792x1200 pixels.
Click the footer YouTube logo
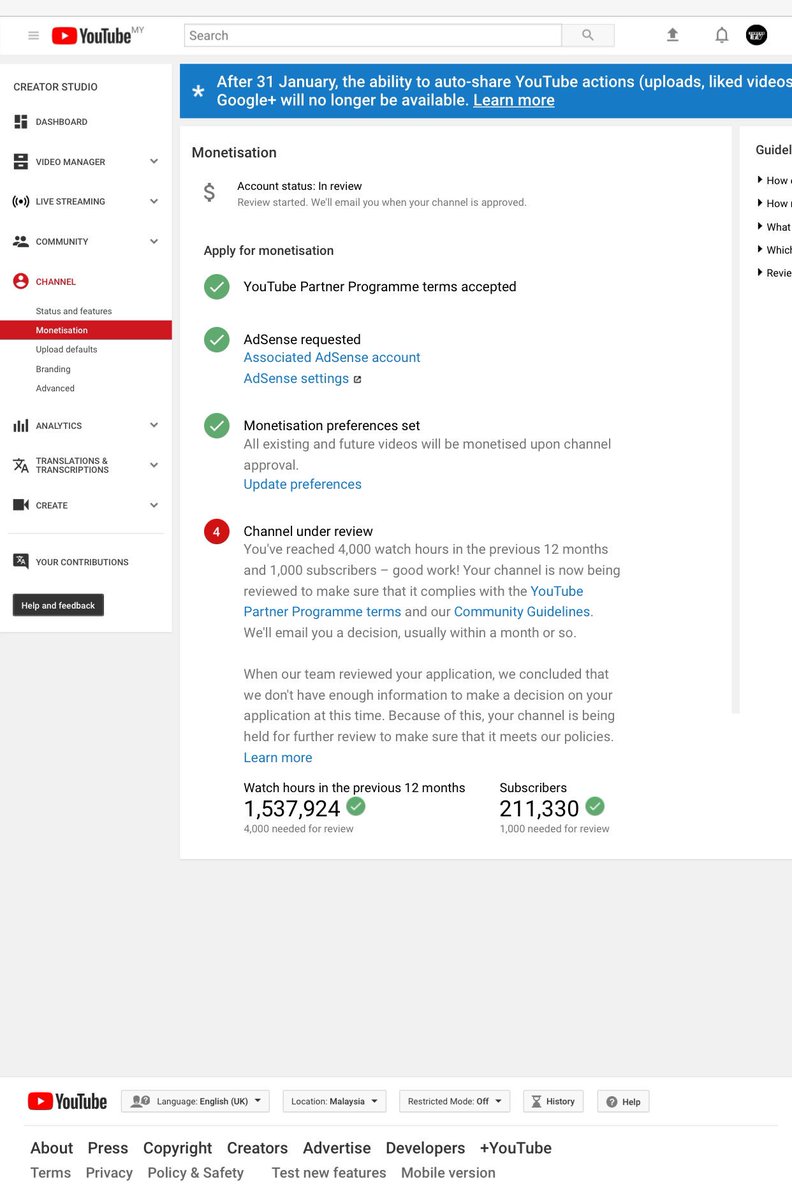click(67, 1101)
